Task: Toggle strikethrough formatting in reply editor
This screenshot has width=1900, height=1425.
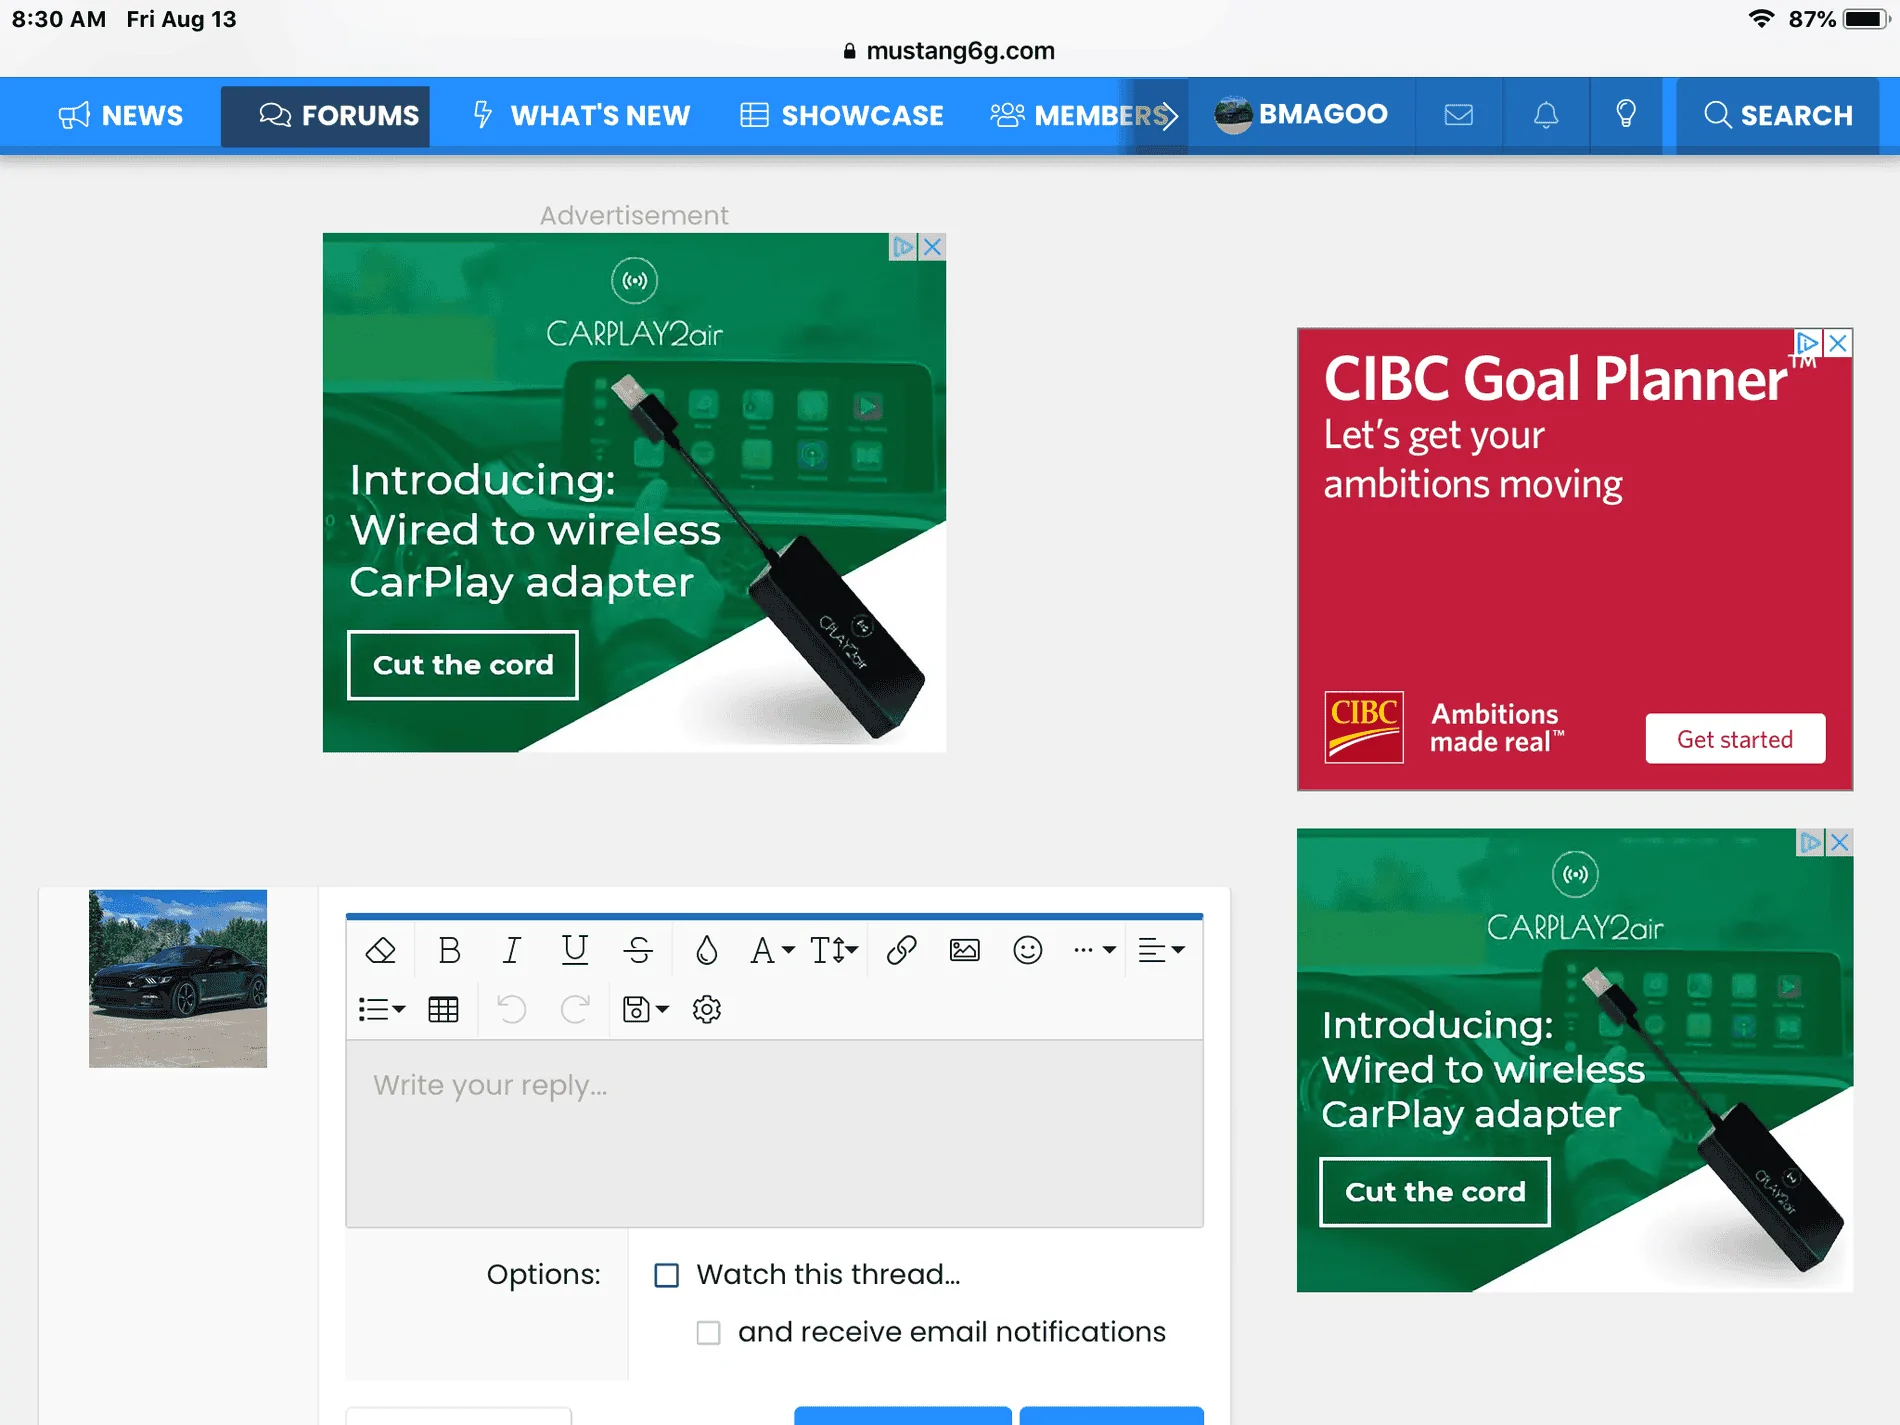Action: 638,950
